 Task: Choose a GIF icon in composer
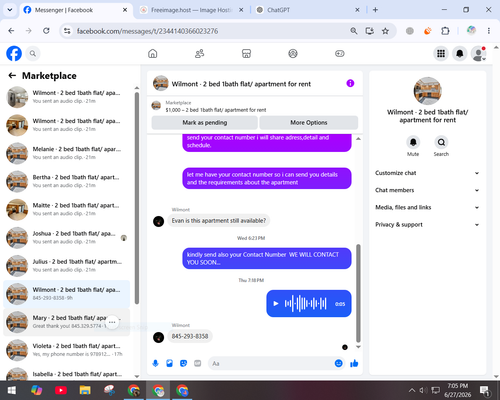click(x=197, y=363)
